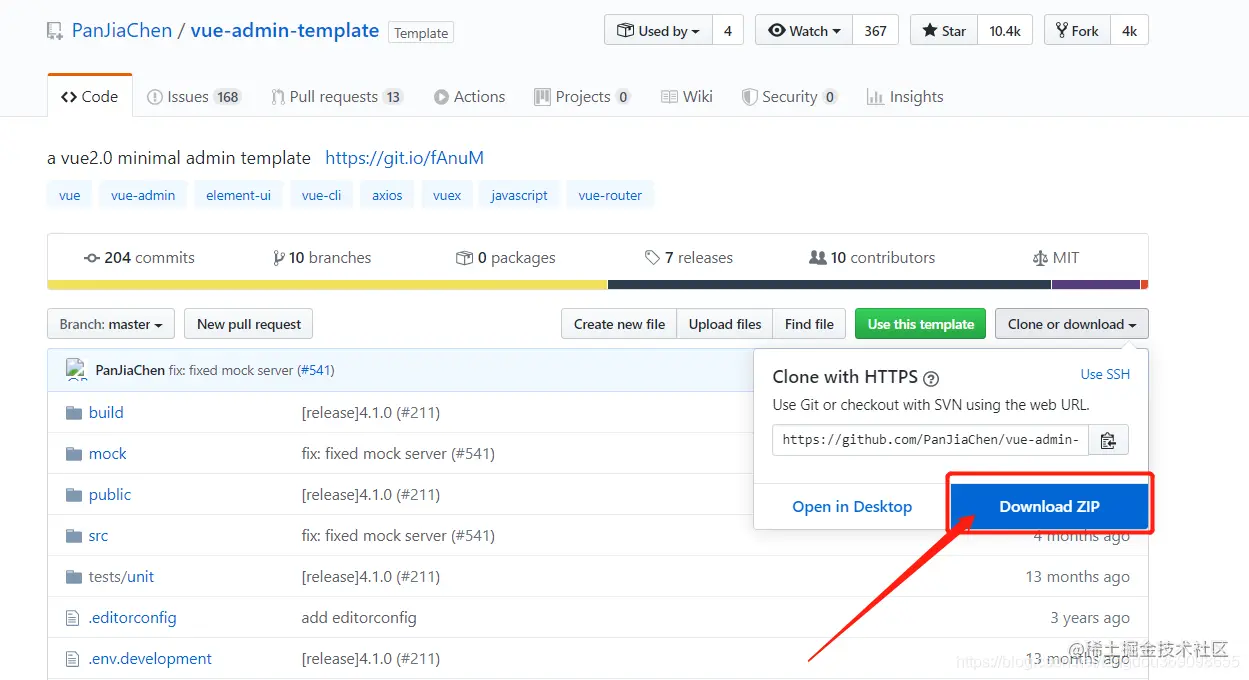Switch to Use SSH
This screenshot has height=680, width=1249.
[1105, 374]
